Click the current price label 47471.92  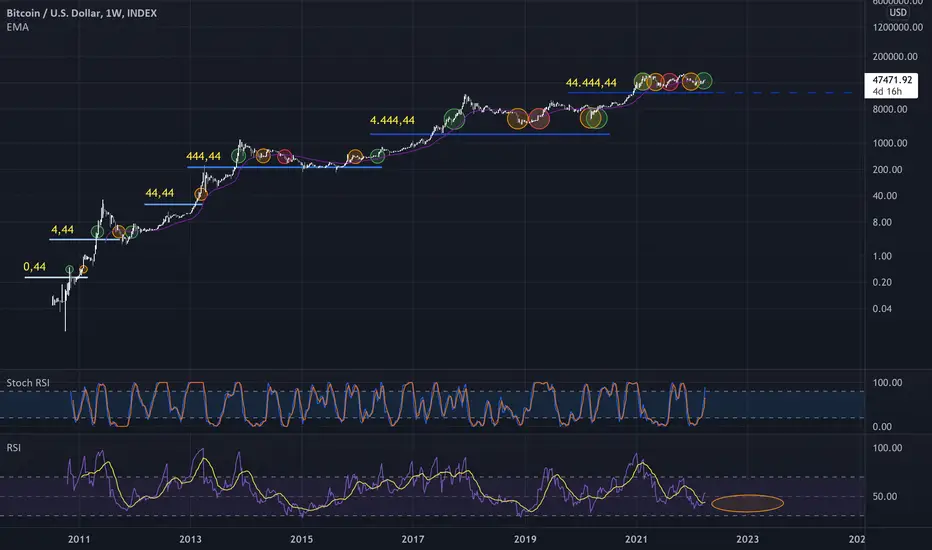click(x=892, y=80)
